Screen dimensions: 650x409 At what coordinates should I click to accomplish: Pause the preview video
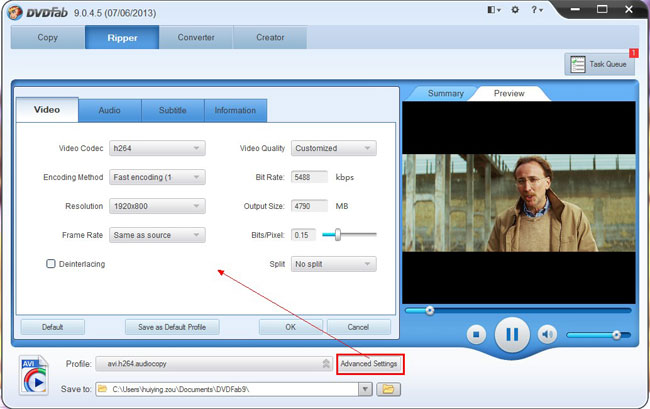pyautogui.click(x=512, y=334)
